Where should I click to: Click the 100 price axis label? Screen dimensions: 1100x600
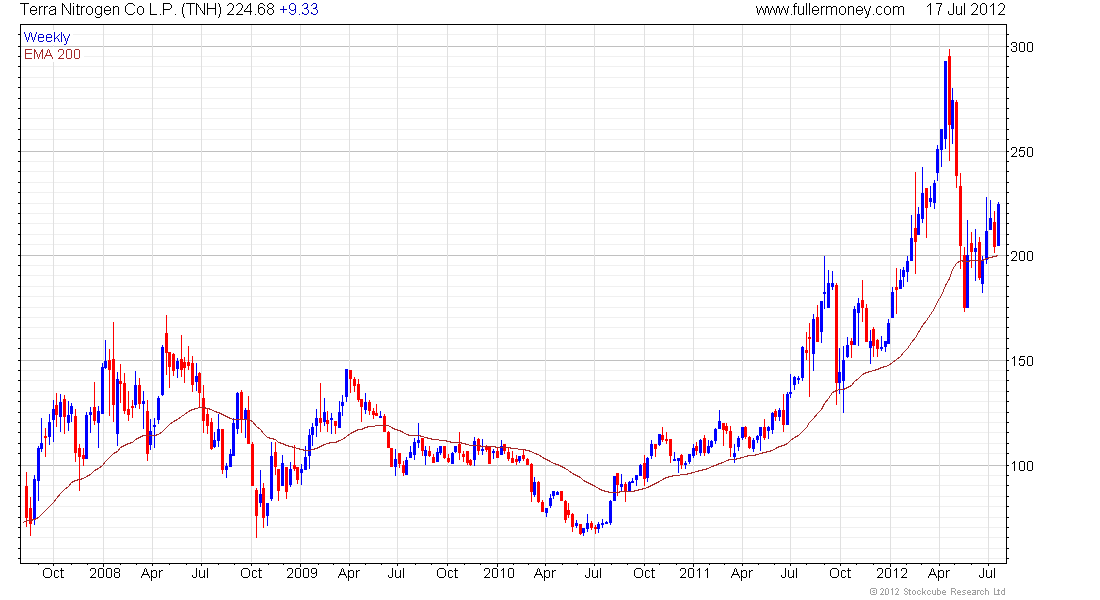(1021, 466)
